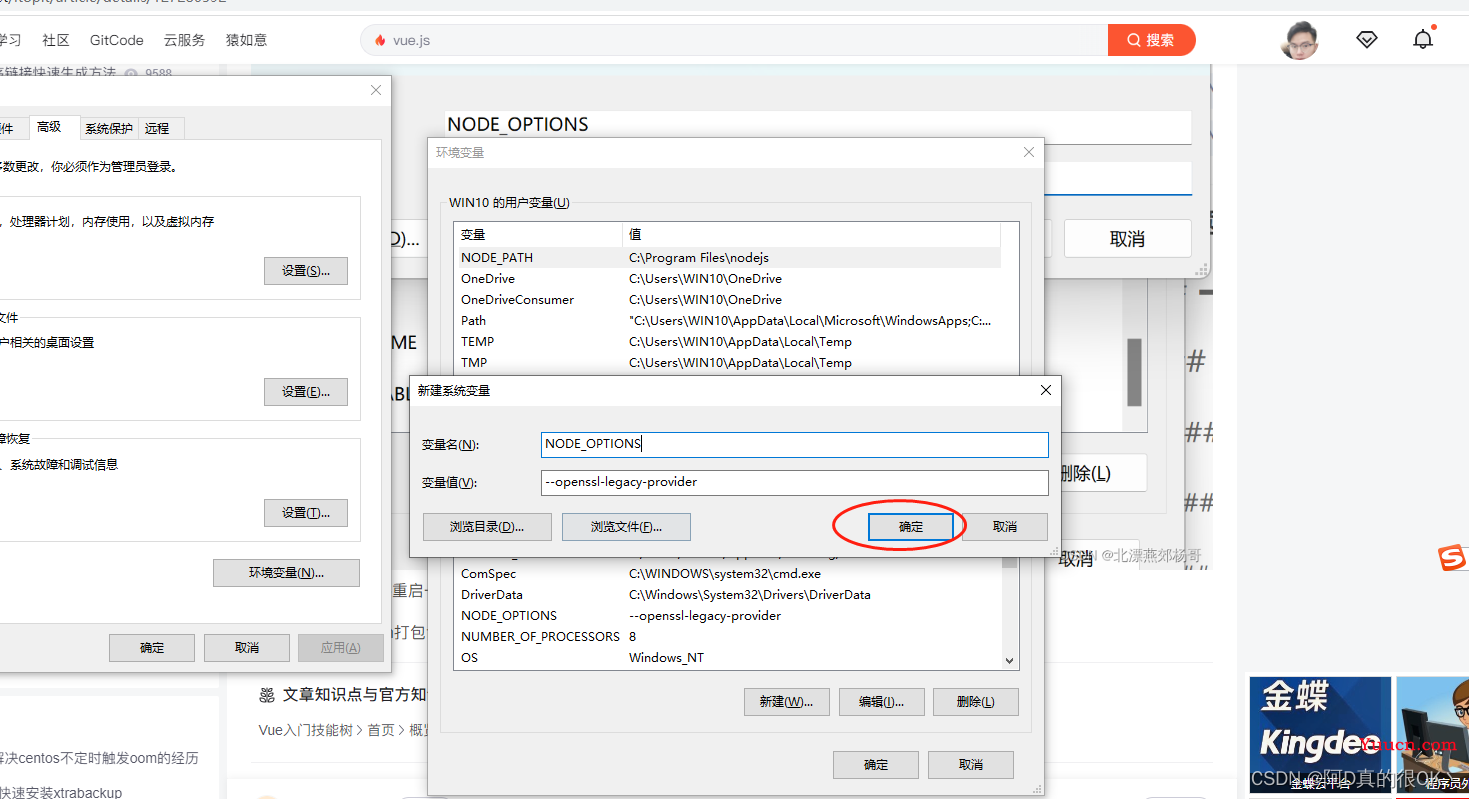
Task: Select the NUMBER_OF_PROCESSORS variable row
Action: [x=728, y=636]
